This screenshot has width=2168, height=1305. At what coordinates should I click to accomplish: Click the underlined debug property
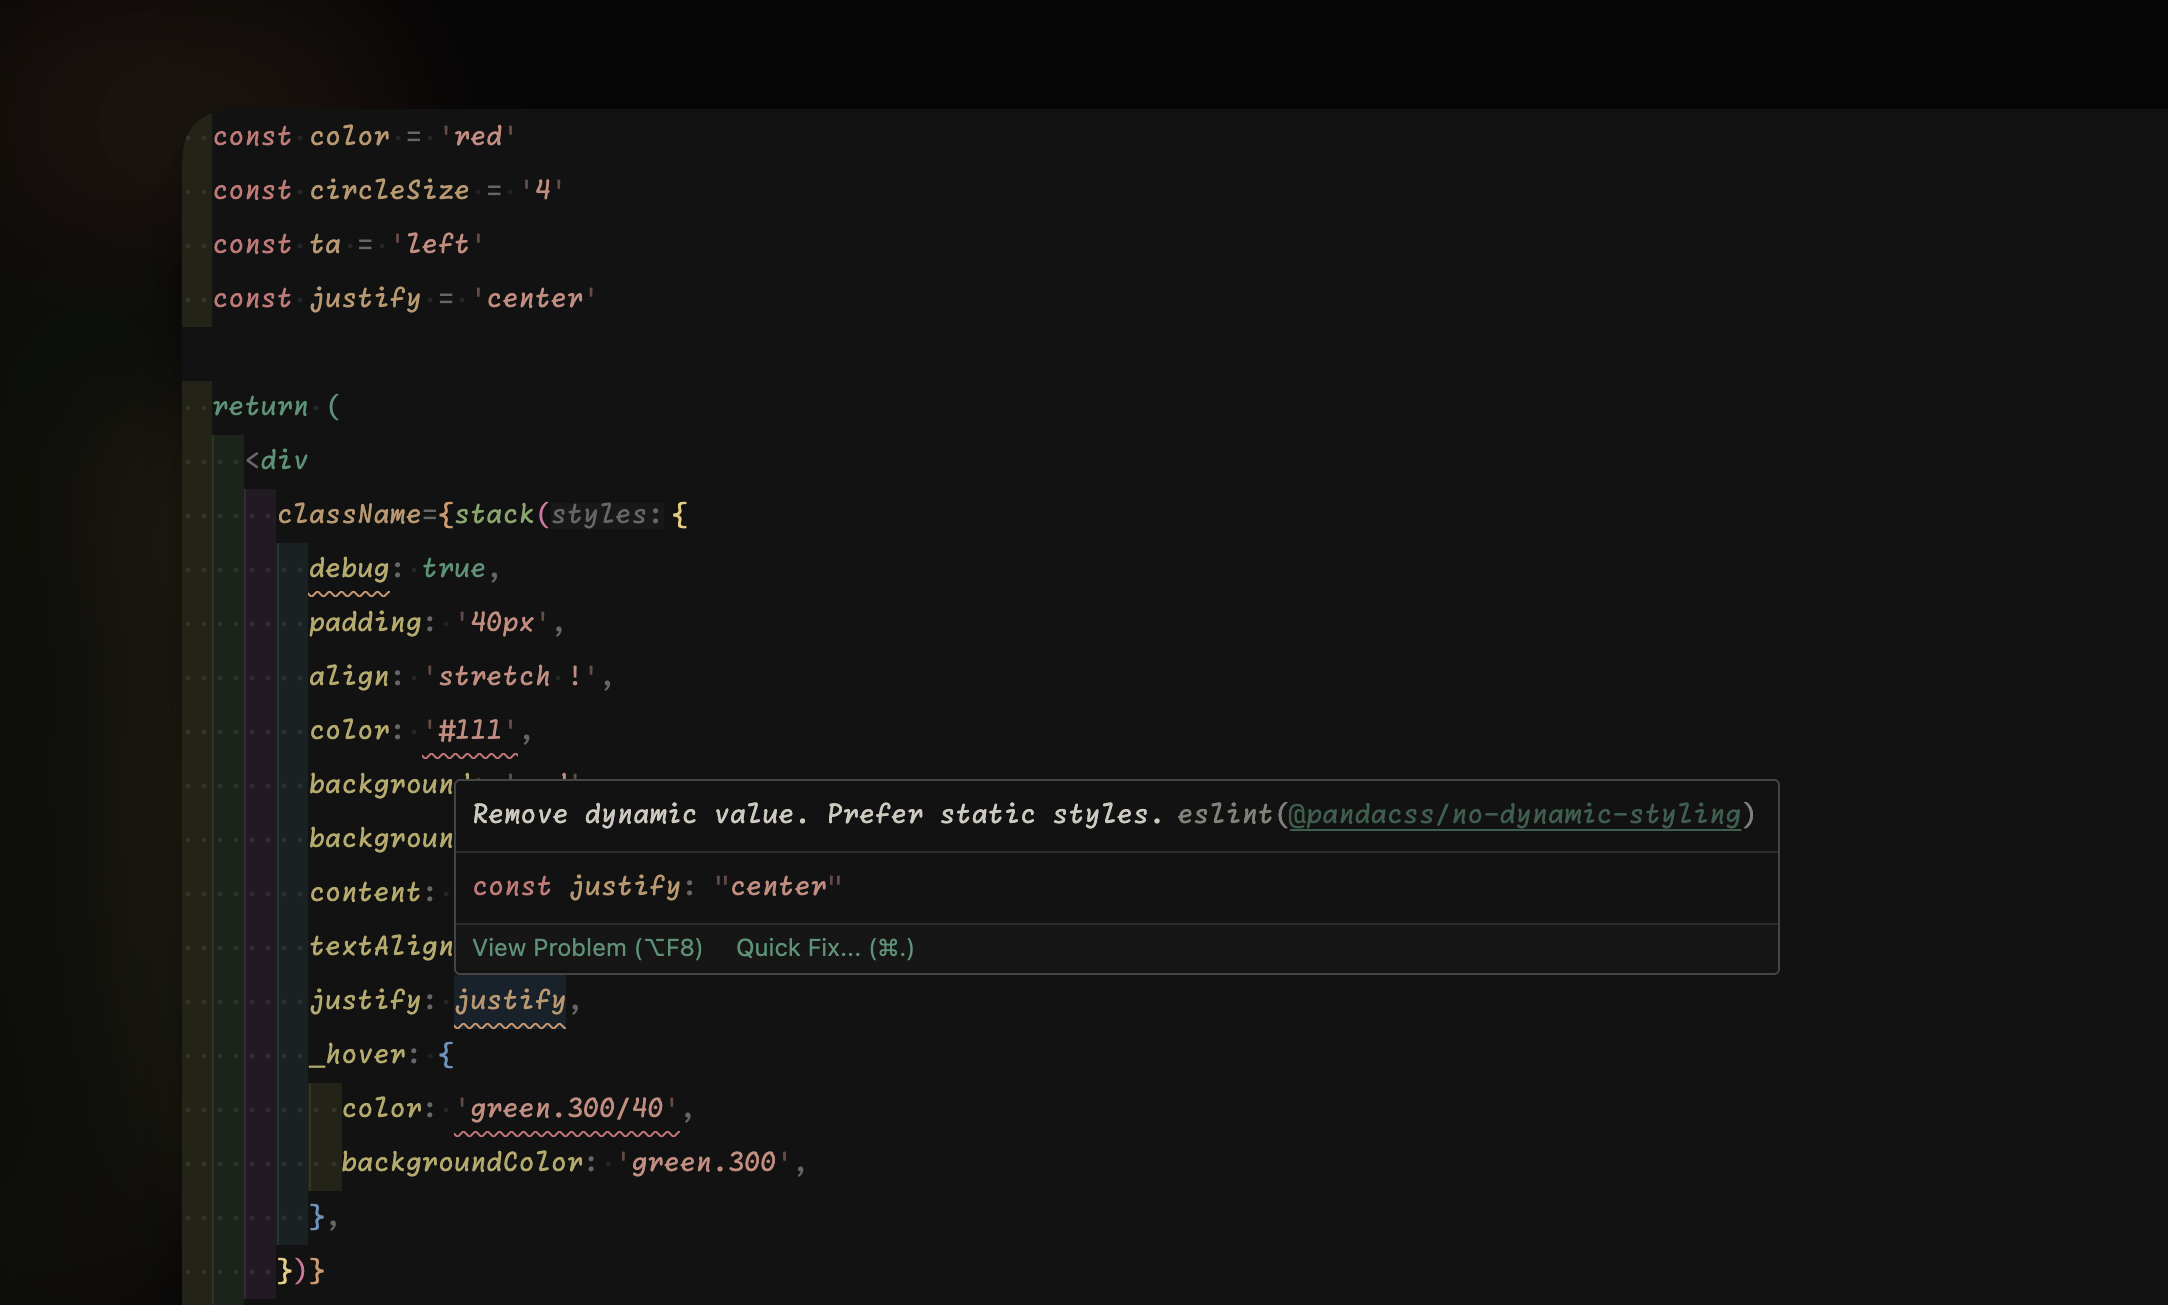pos(349,568)
